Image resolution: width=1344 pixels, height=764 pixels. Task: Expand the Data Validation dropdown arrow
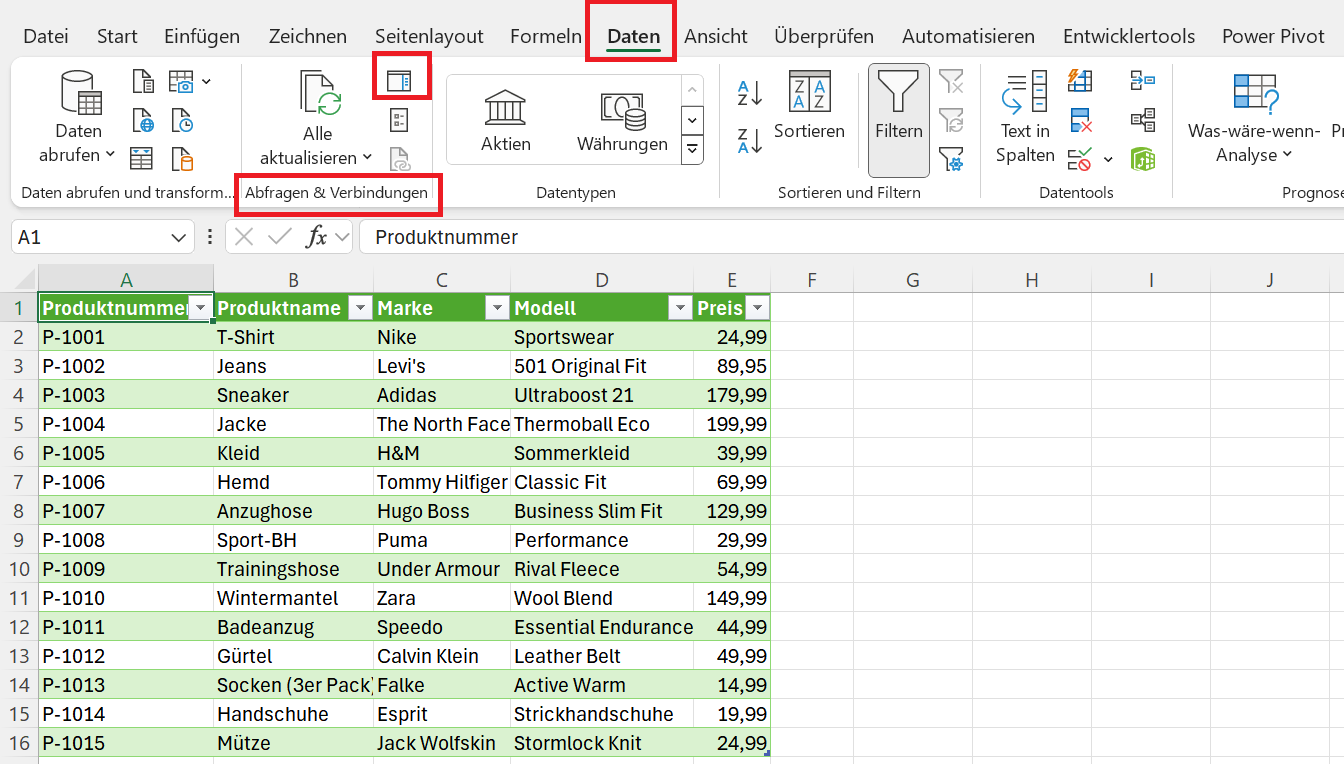tap(1108, 159)
